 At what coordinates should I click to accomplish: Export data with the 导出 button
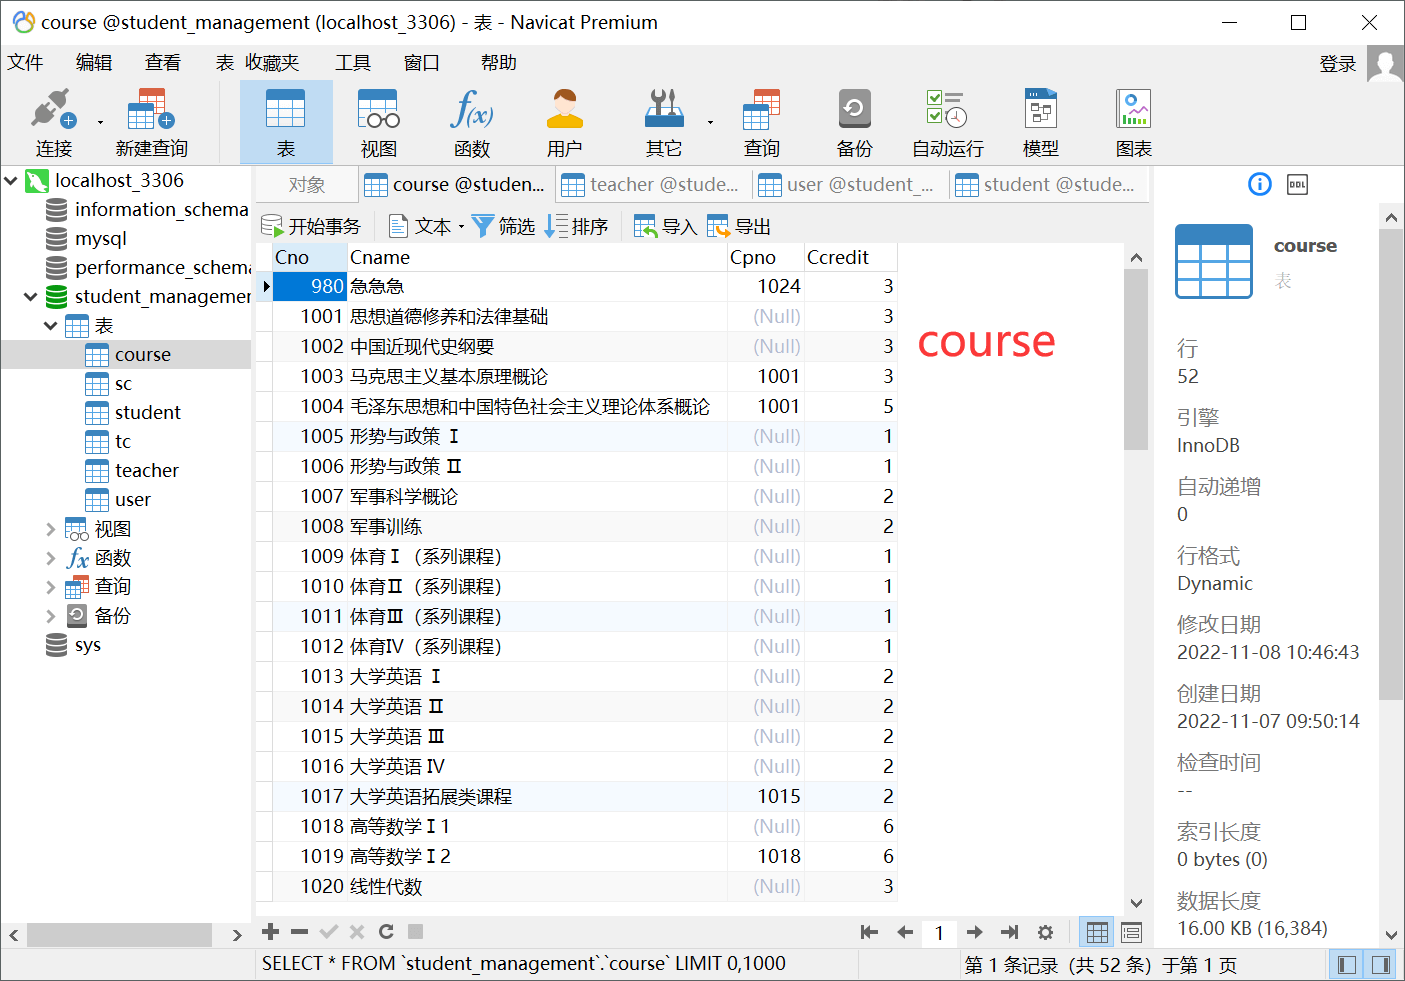tap(738, 225)
